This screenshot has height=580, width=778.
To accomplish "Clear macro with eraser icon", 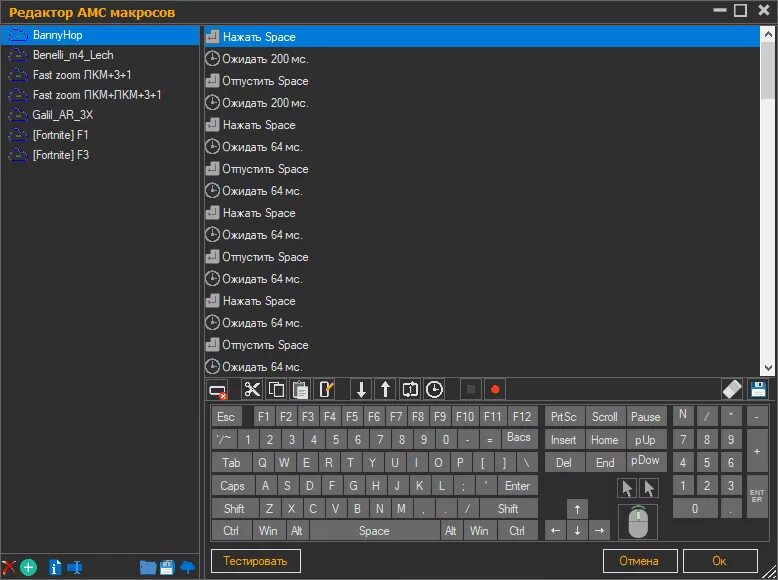I will click(x=732, y=389).
